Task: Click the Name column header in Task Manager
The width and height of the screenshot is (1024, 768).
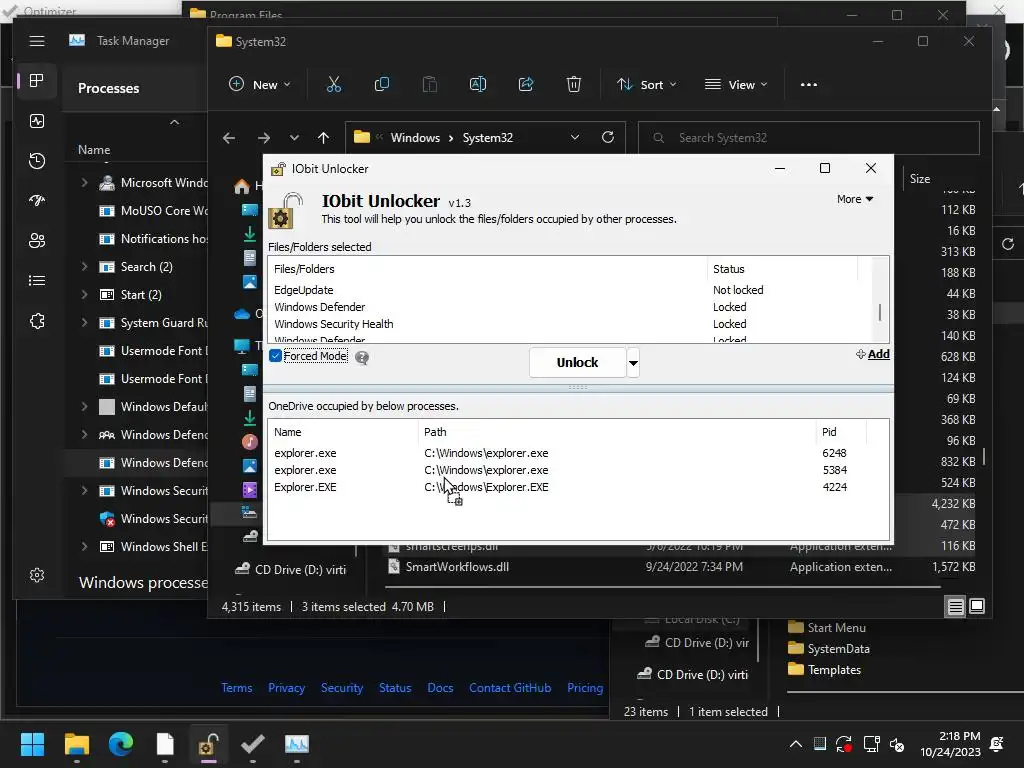Action: coord(94,150)
